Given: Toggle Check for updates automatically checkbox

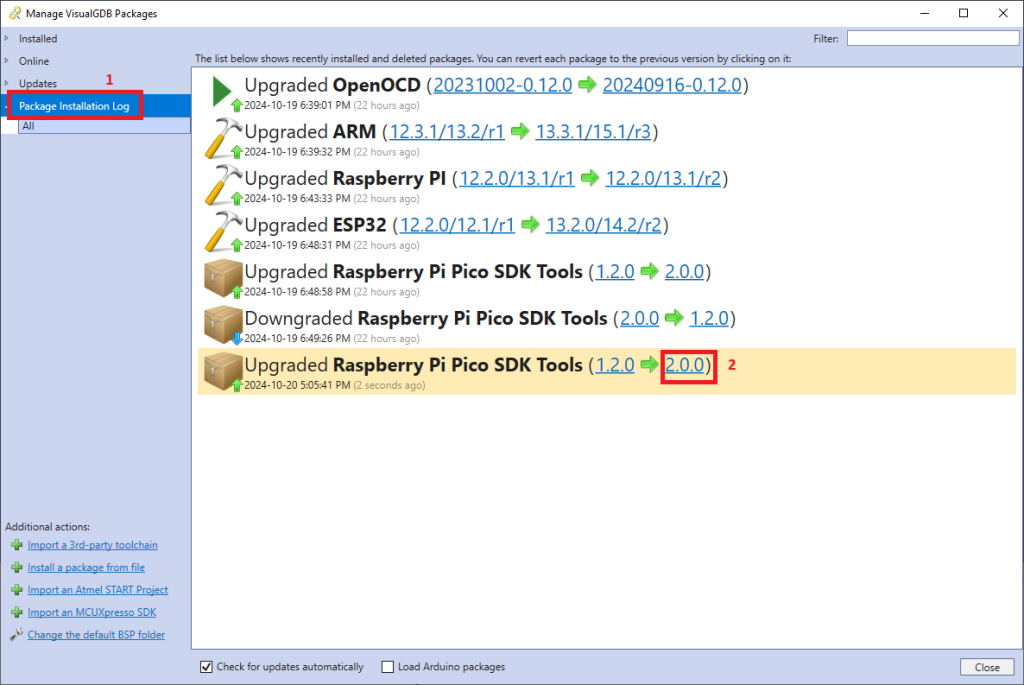Looking at the screenshot, I should [x=206, y=667].
